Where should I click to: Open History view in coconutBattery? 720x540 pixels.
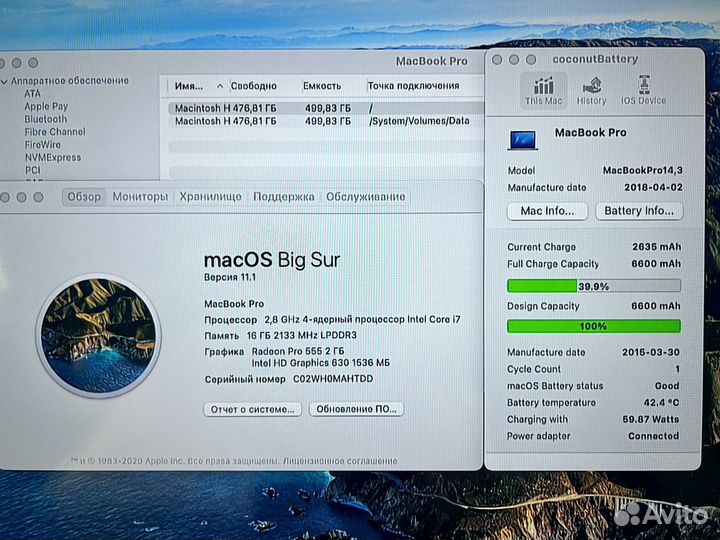click(591, 90)
